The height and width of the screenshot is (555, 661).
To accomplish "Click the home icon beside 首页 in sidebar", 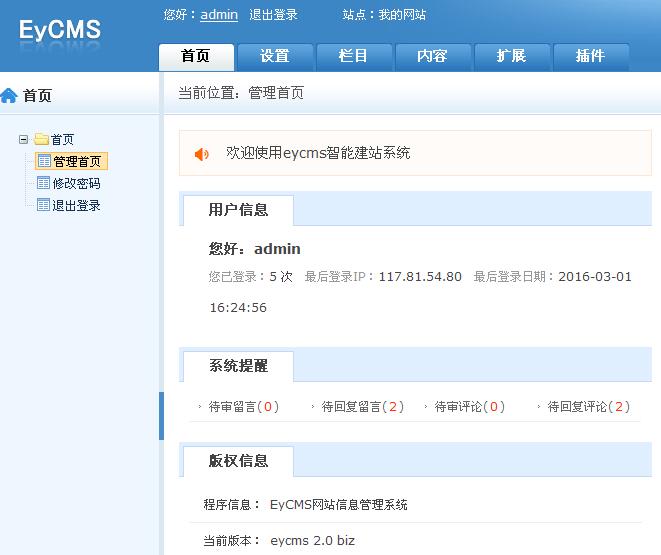I will tap(10, 96).
